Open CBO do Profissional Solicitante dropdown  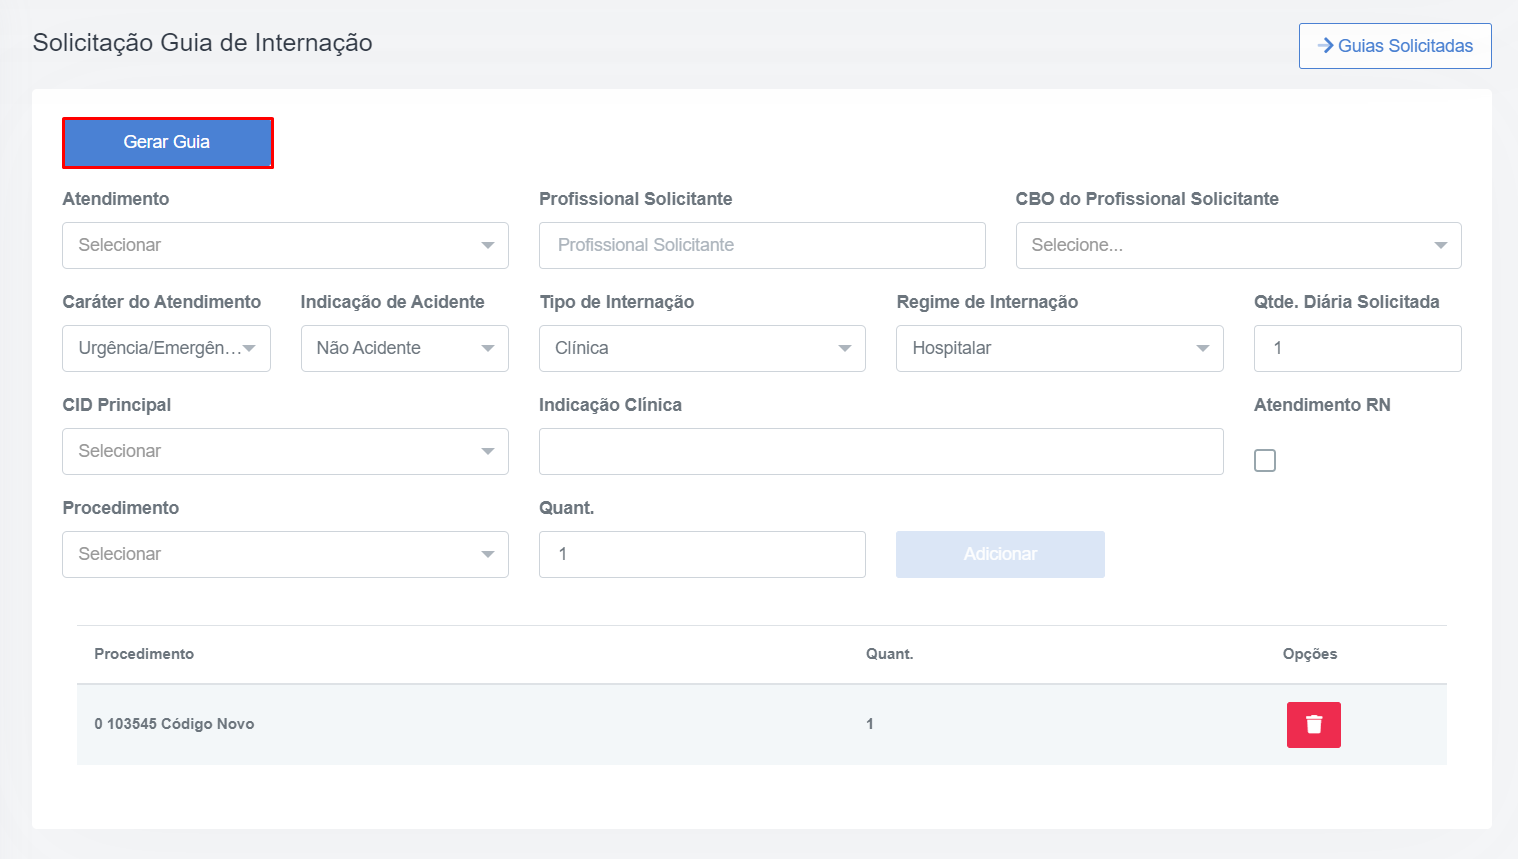coord(1238,245)
